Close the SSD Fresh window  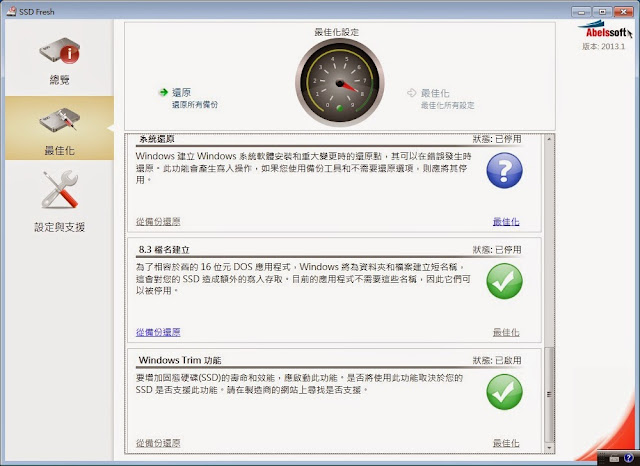point(623,12)
